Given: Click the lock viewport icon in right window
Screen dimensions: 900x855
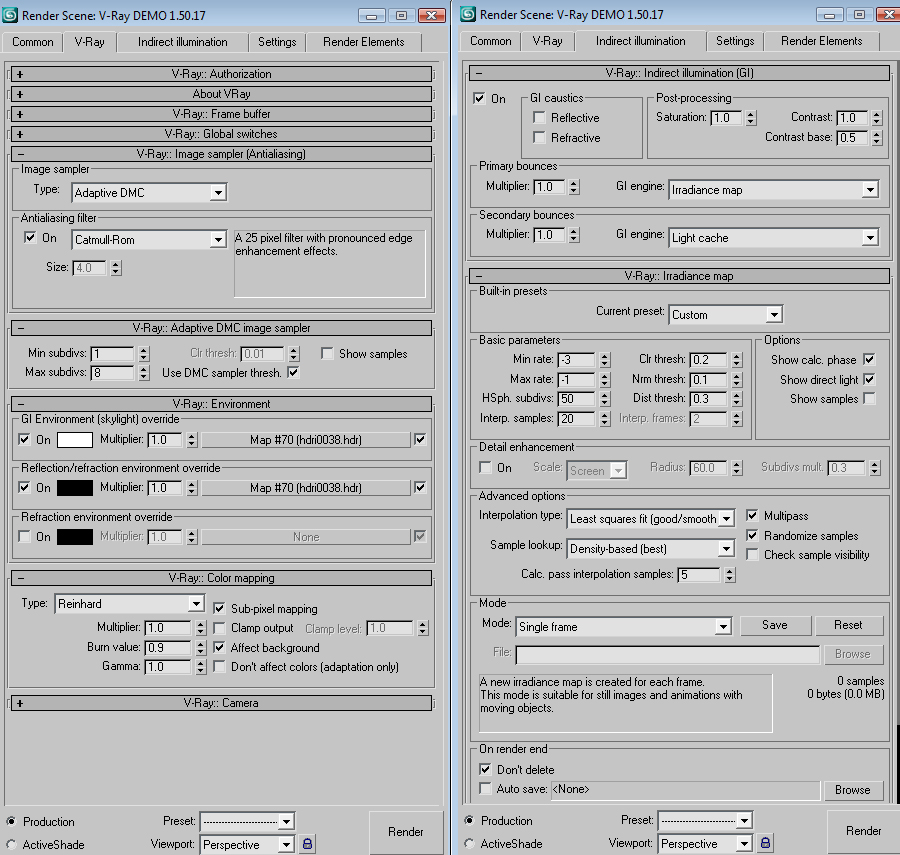Looking at the screenshot, I should pos(765,842).
